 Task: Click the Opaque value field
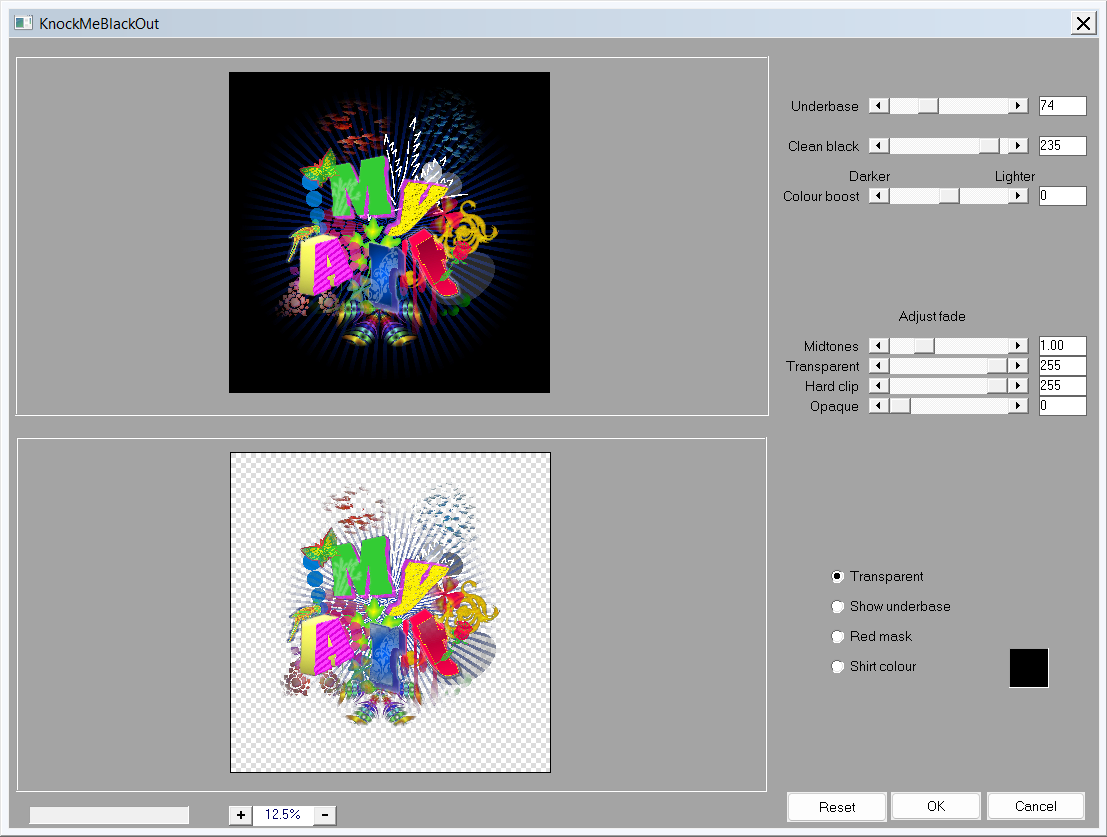click(x=1063, y=406)
